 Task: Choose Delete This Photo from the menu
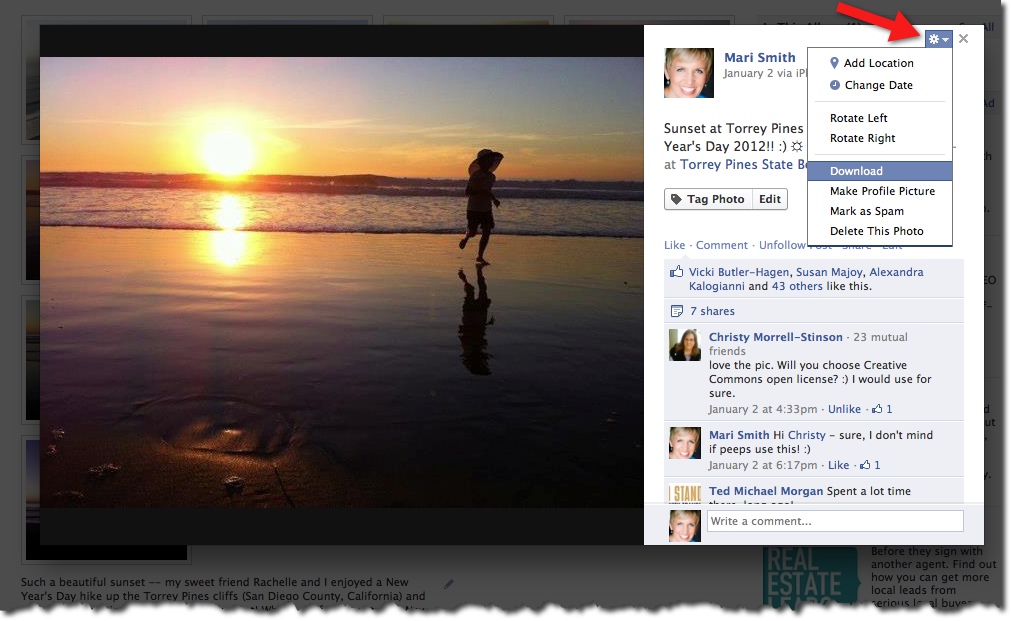coord(878,231)
